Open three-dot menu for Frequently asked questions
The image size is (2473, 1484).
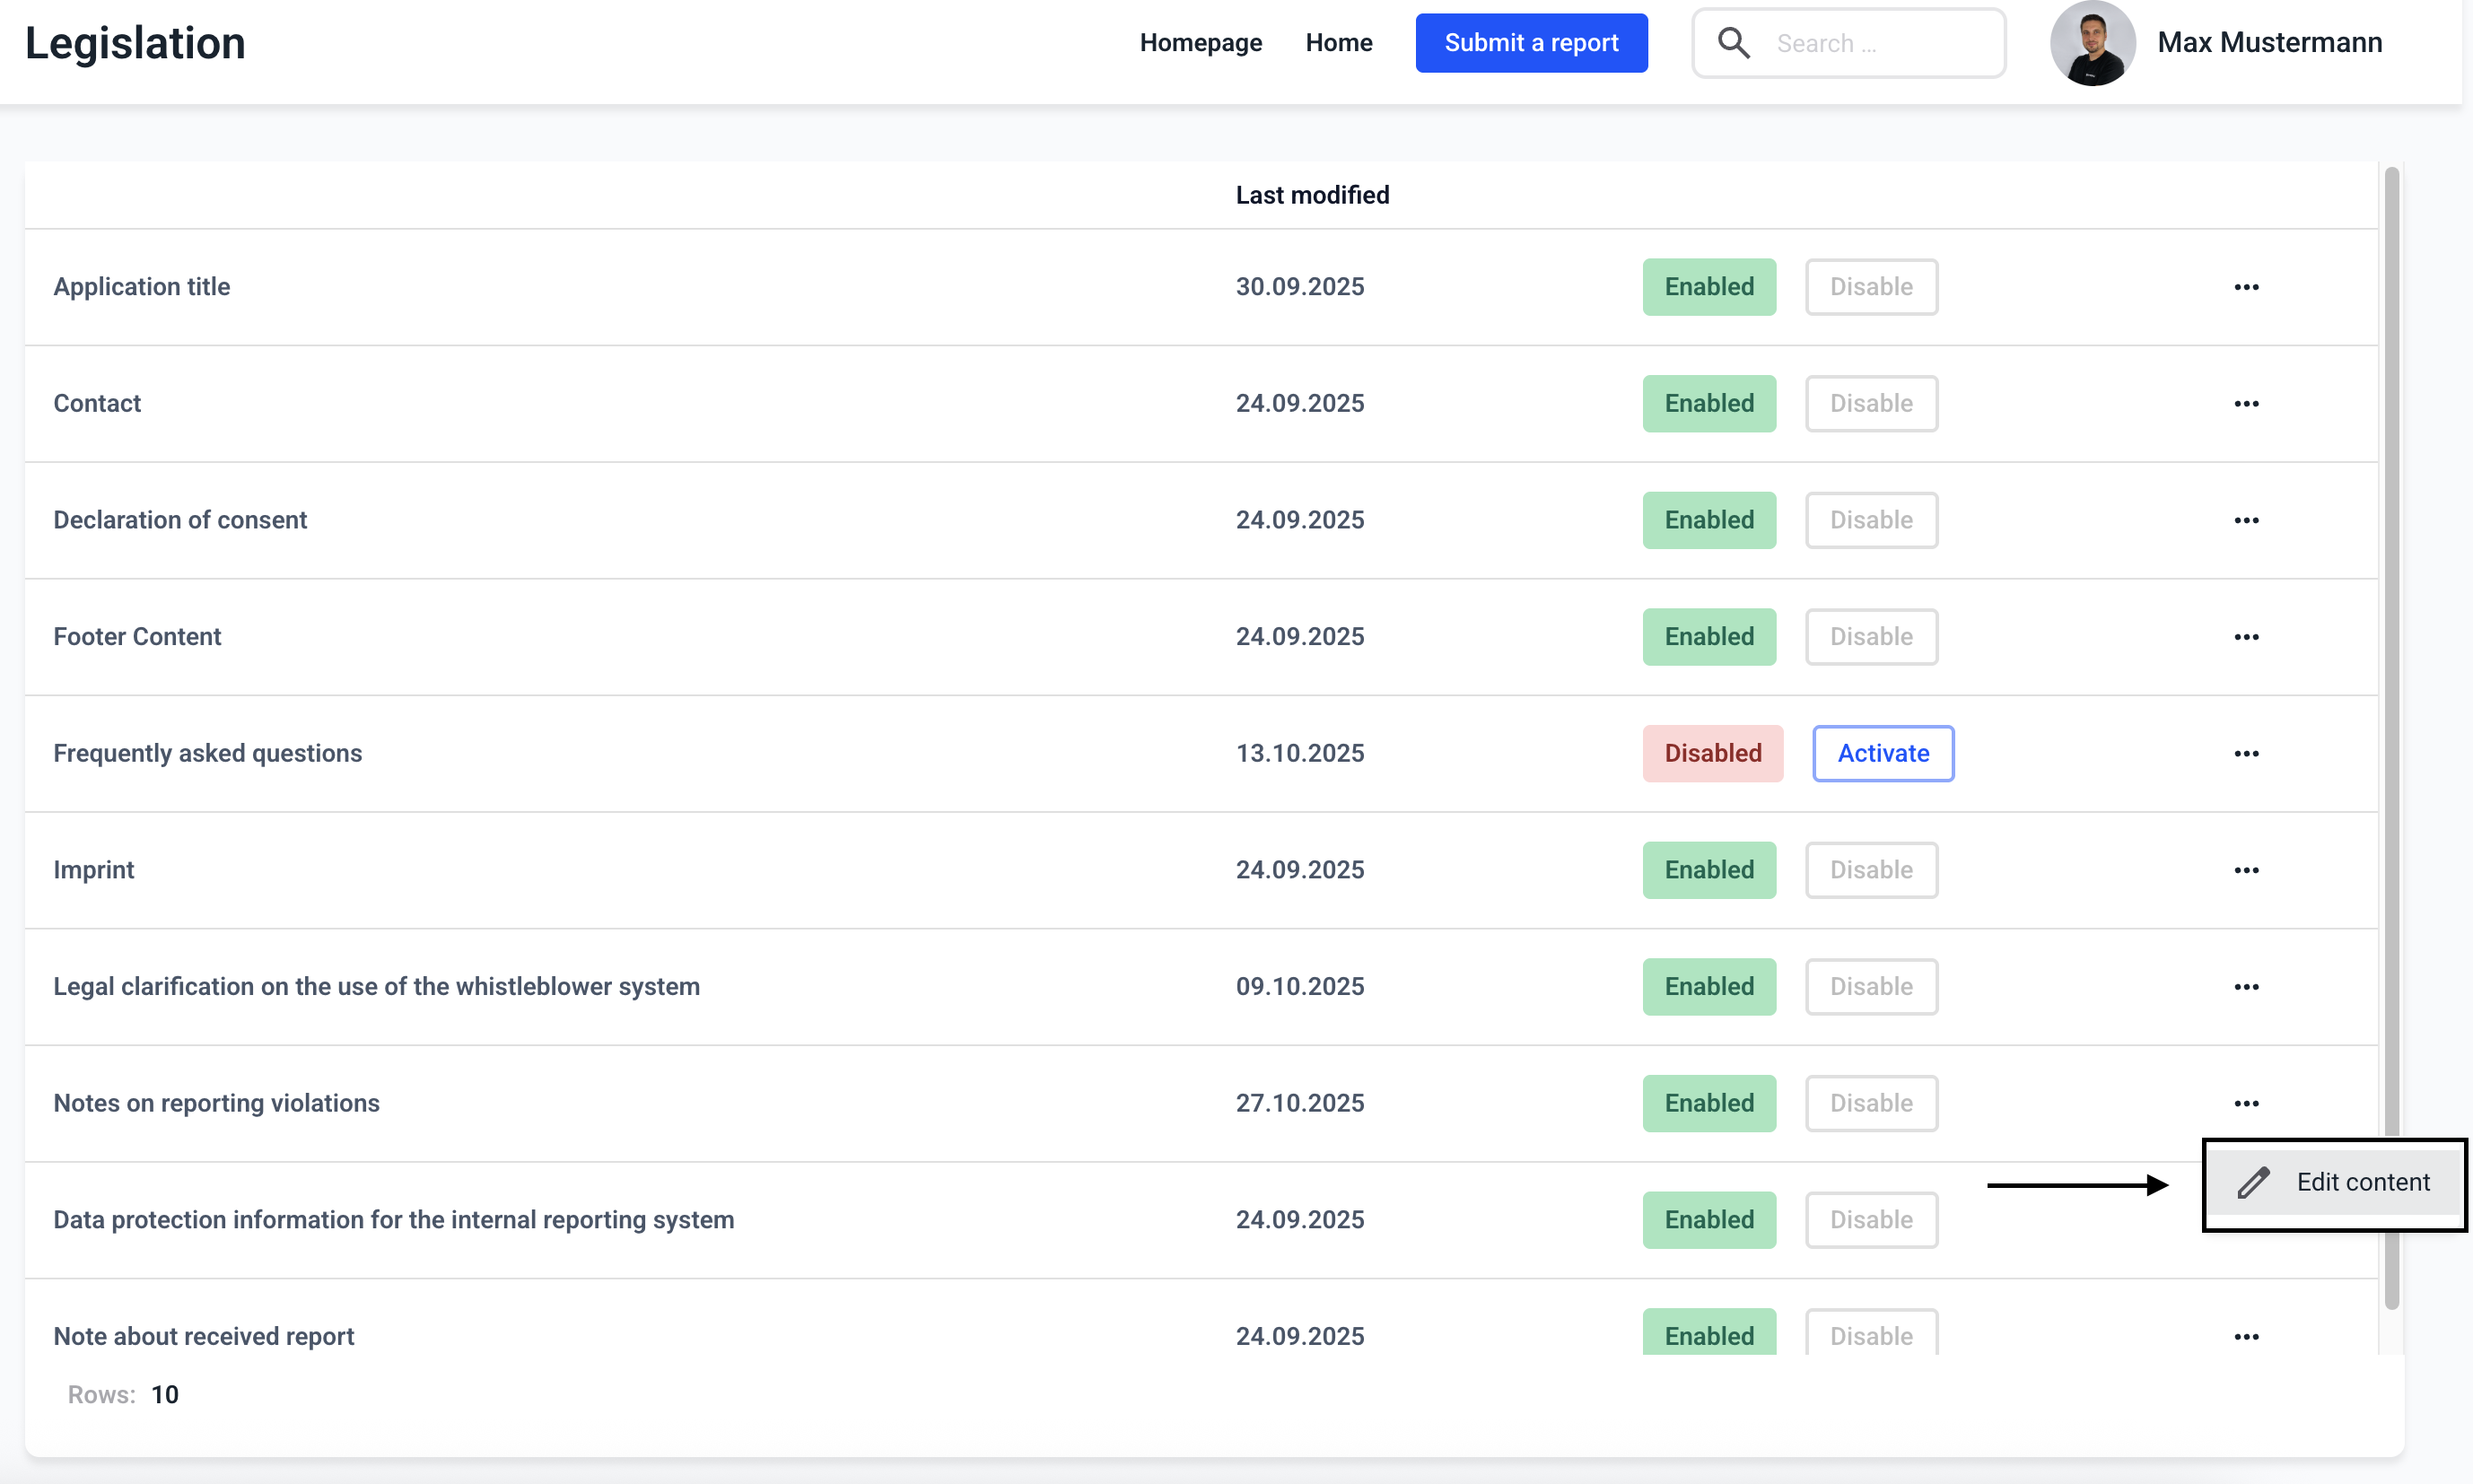(2246, 754)
